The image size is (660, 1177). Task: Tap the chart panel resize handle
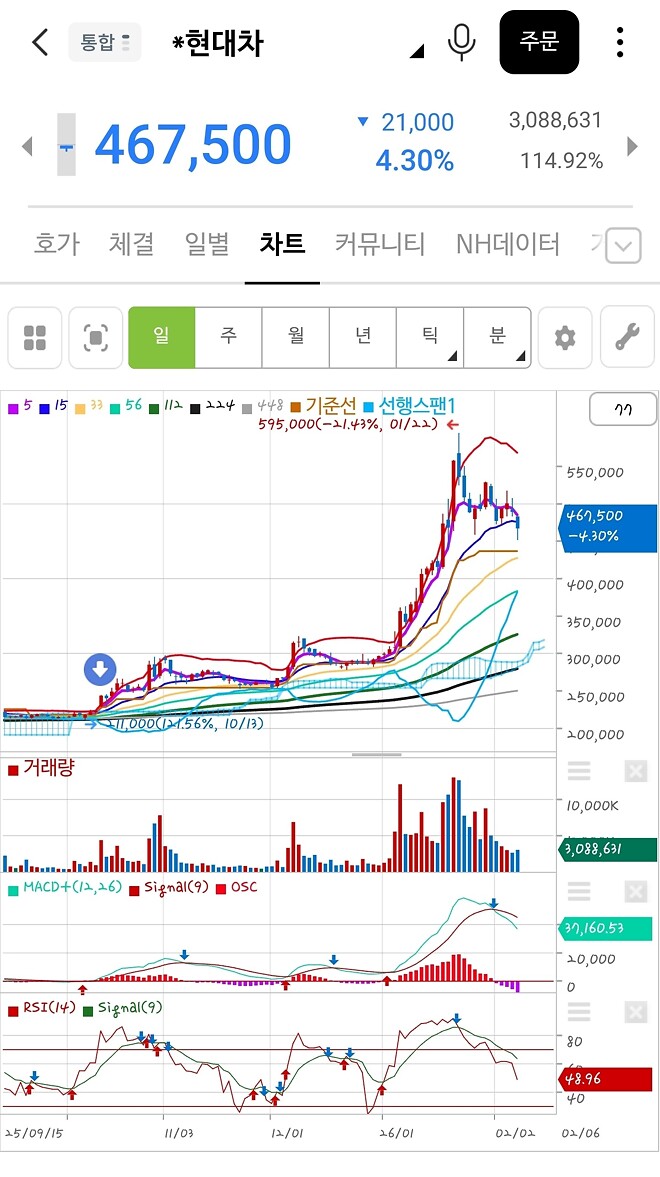click(376, 754)
